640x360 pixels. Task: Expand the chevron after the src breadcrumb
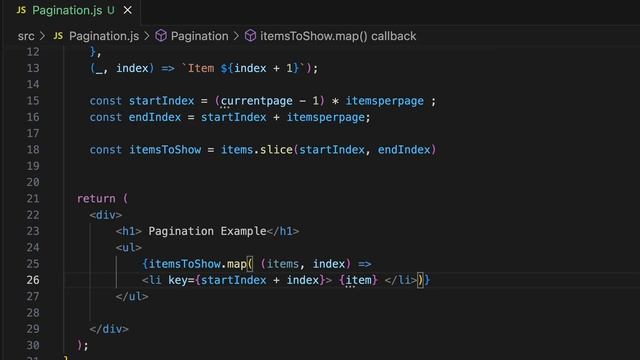[x=42, y=36]
